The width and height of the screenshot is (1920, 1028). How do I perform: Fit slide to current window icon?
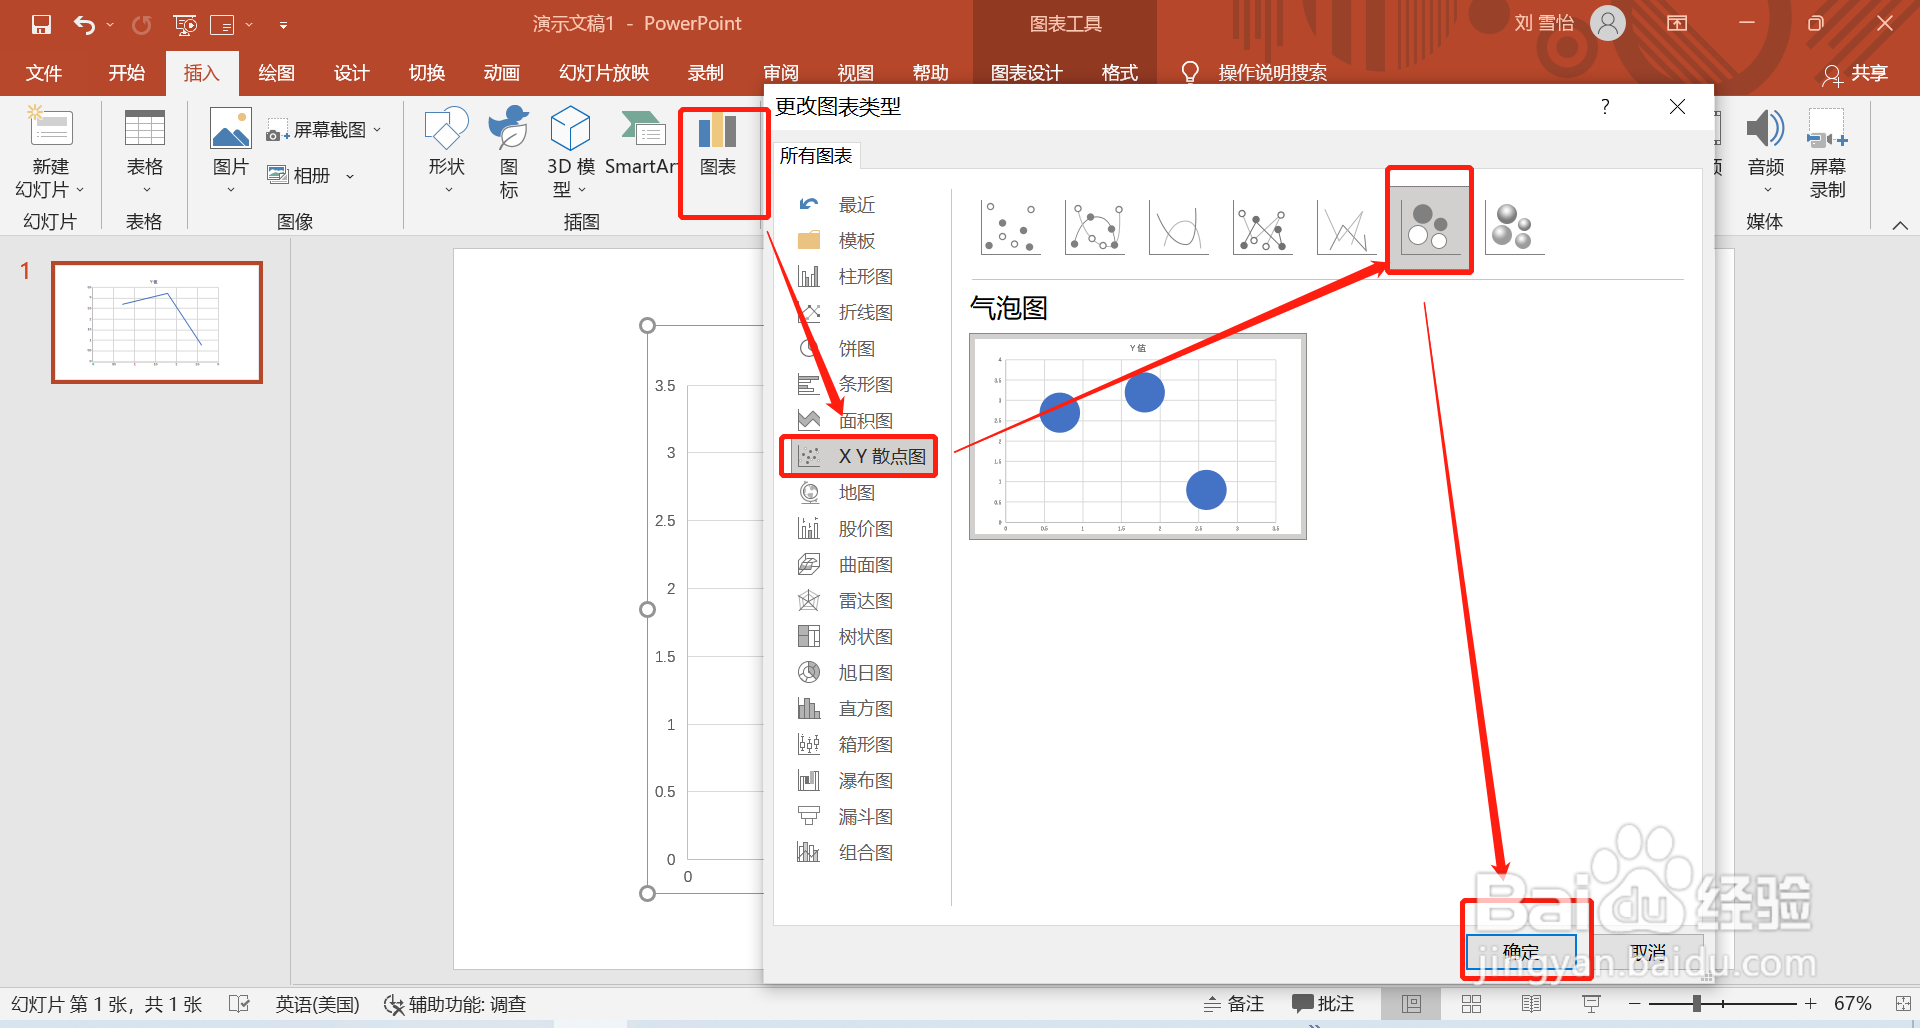pyautogui.click(x=1903, y=1003)
